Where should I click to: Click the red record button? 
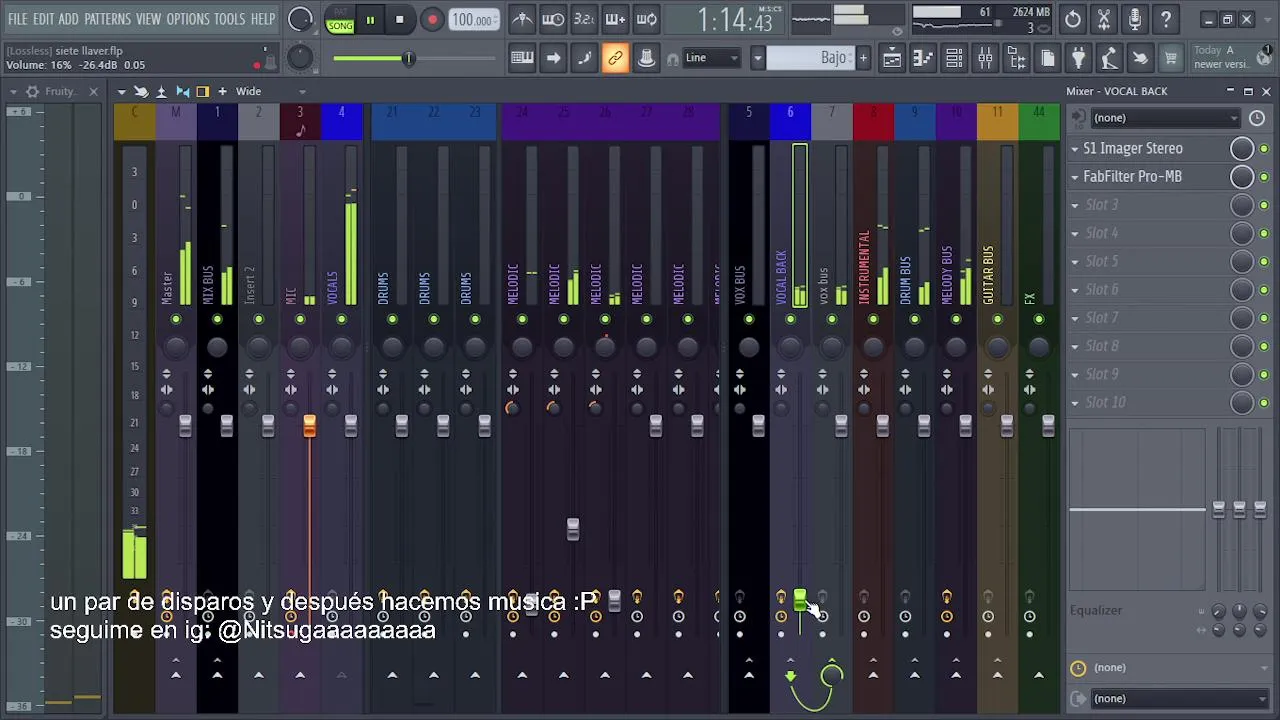click(x=432, y=19)
